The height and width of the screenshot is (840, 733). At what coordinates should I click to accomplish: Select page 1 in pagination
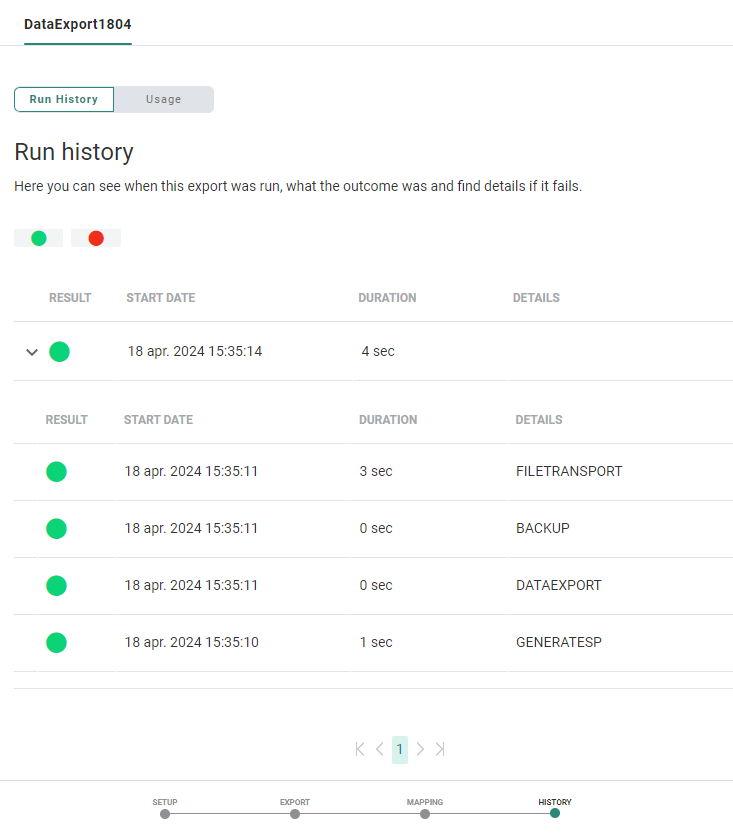[x=400, y=749]
